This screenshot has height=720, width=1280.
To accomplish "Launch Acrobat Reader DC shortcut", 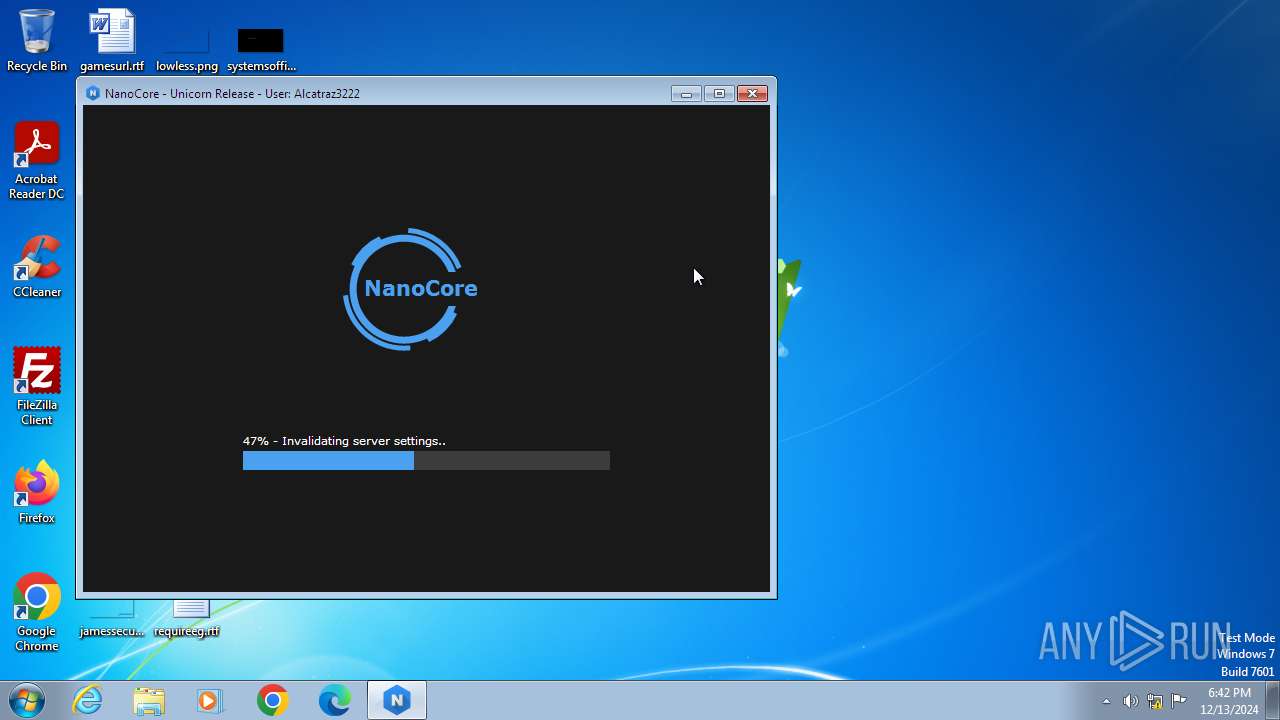I will [x=37, y=160].
